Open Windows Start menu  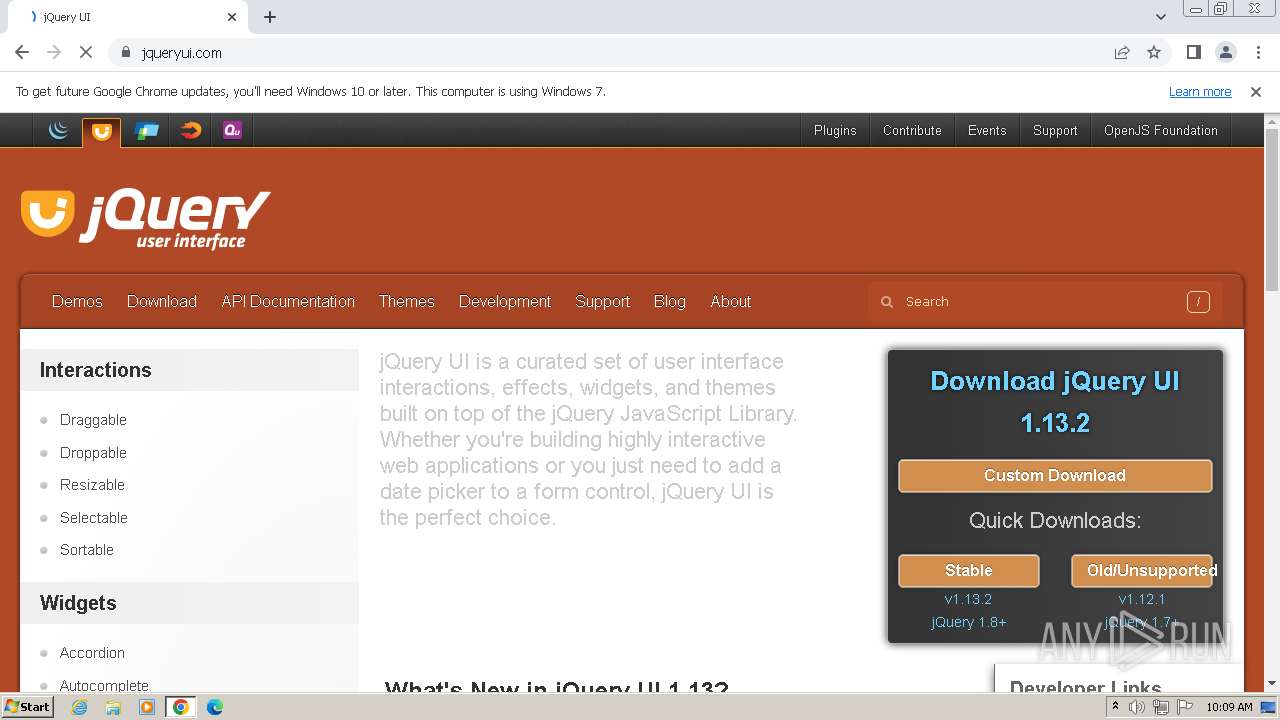coord(27,707)
